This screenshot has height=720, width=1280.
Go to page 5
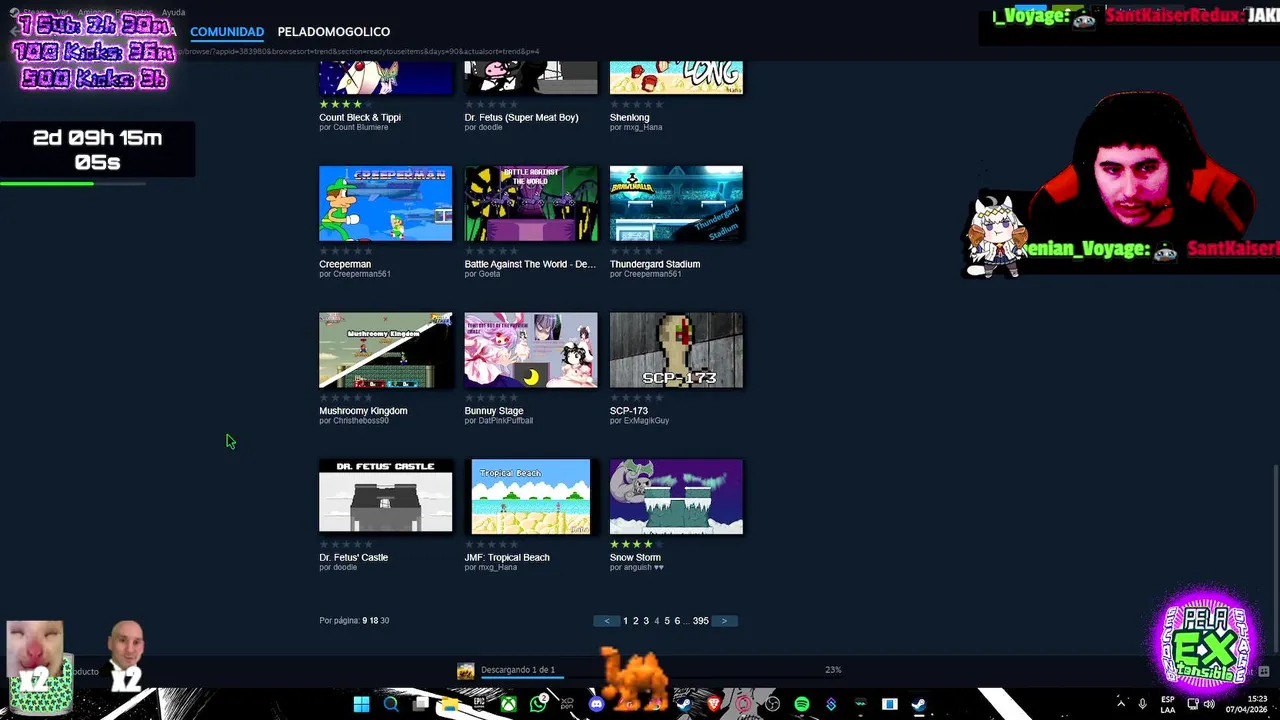(667, 621)
